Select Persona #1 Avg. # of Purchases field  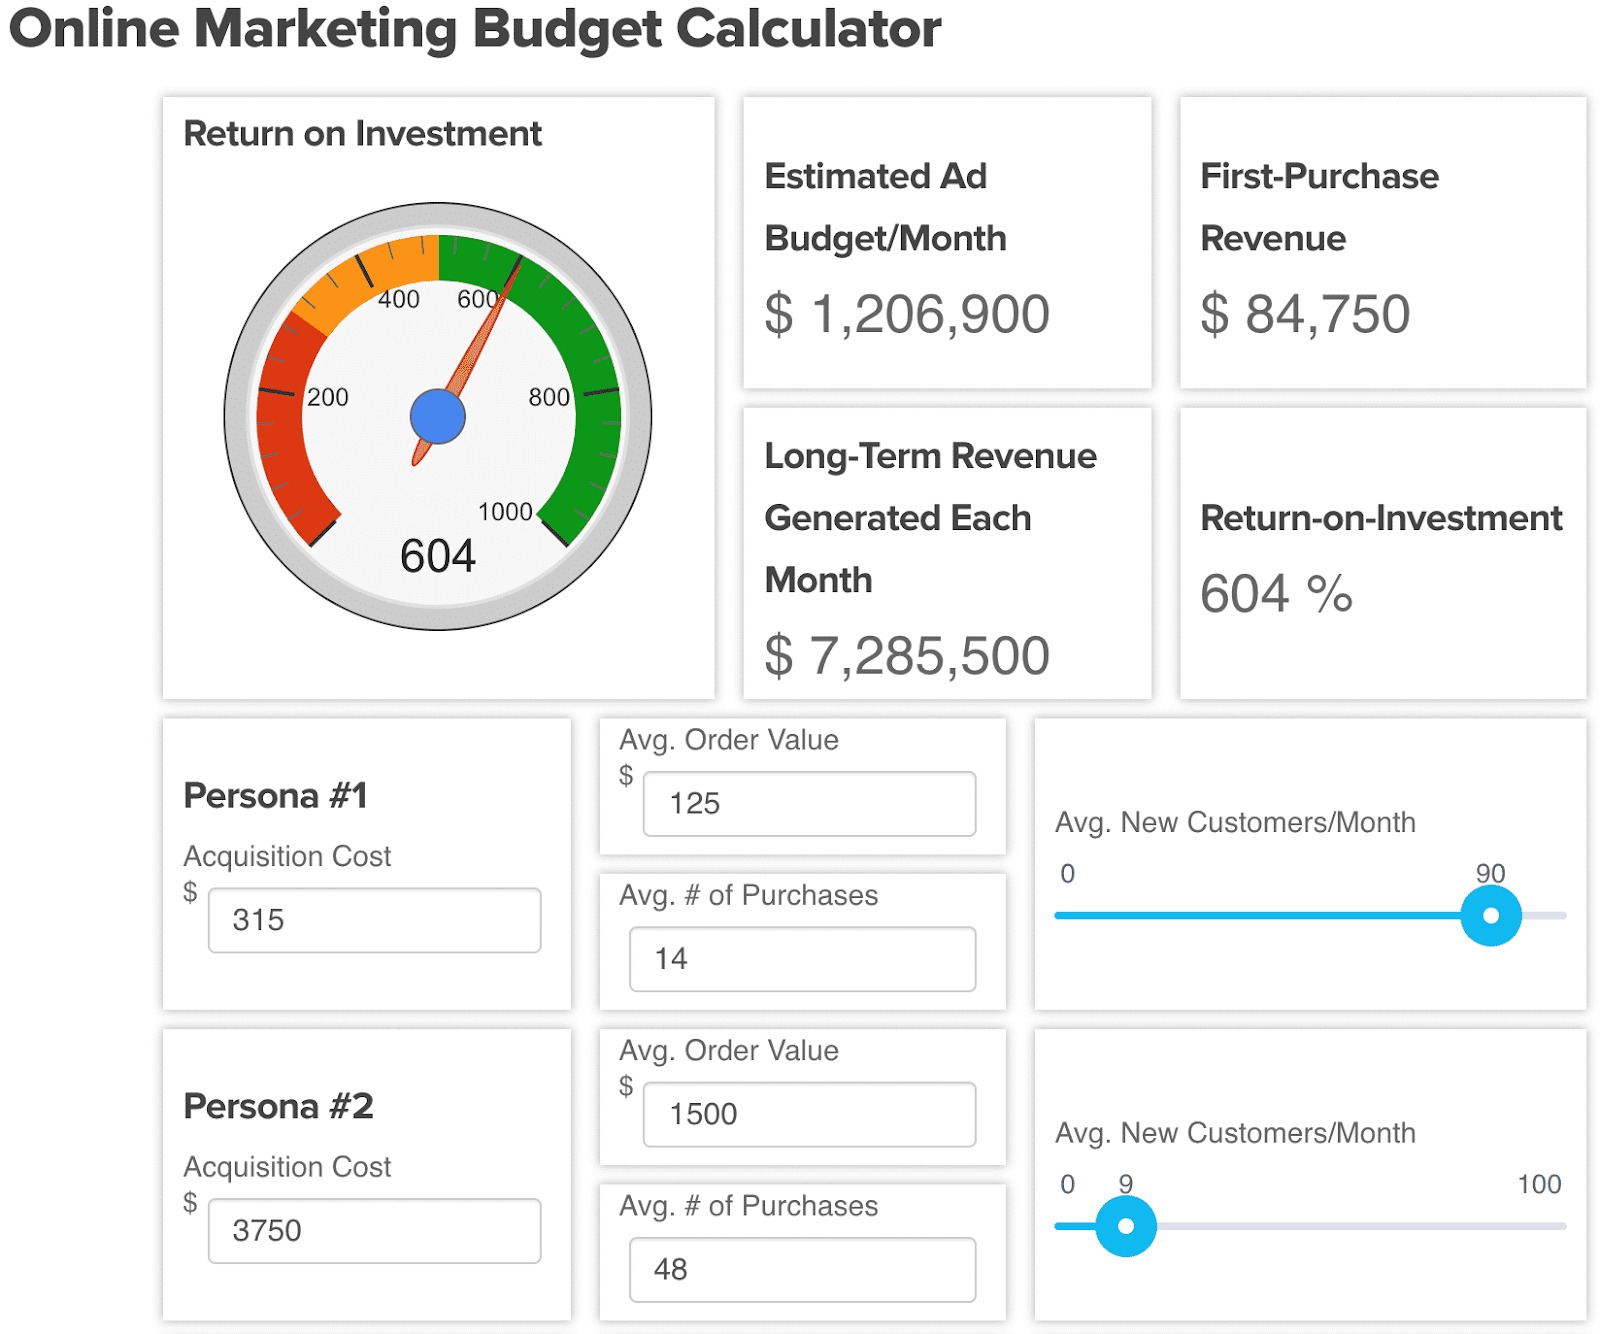pyautogui.click(x=802, y=959)
